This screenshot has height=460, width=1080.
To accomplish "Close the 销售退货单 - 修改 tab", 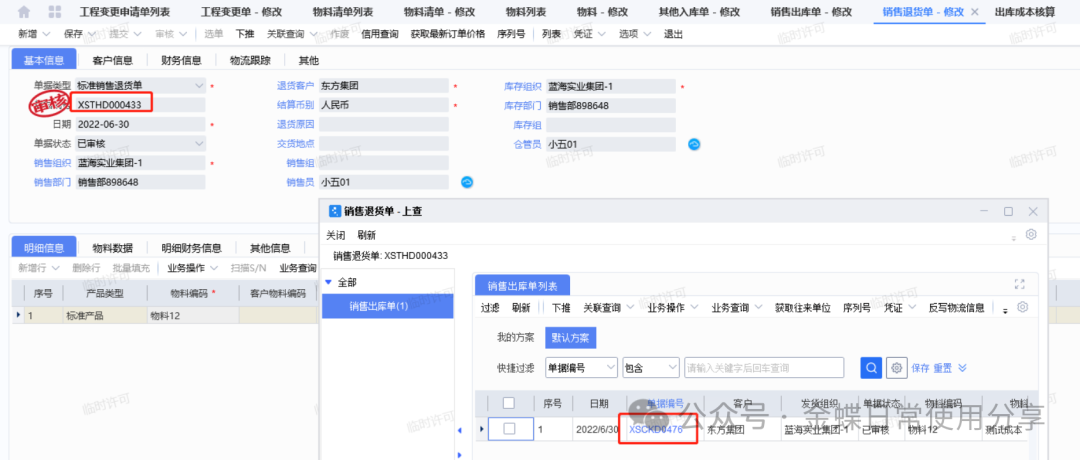I will [974, 12].
